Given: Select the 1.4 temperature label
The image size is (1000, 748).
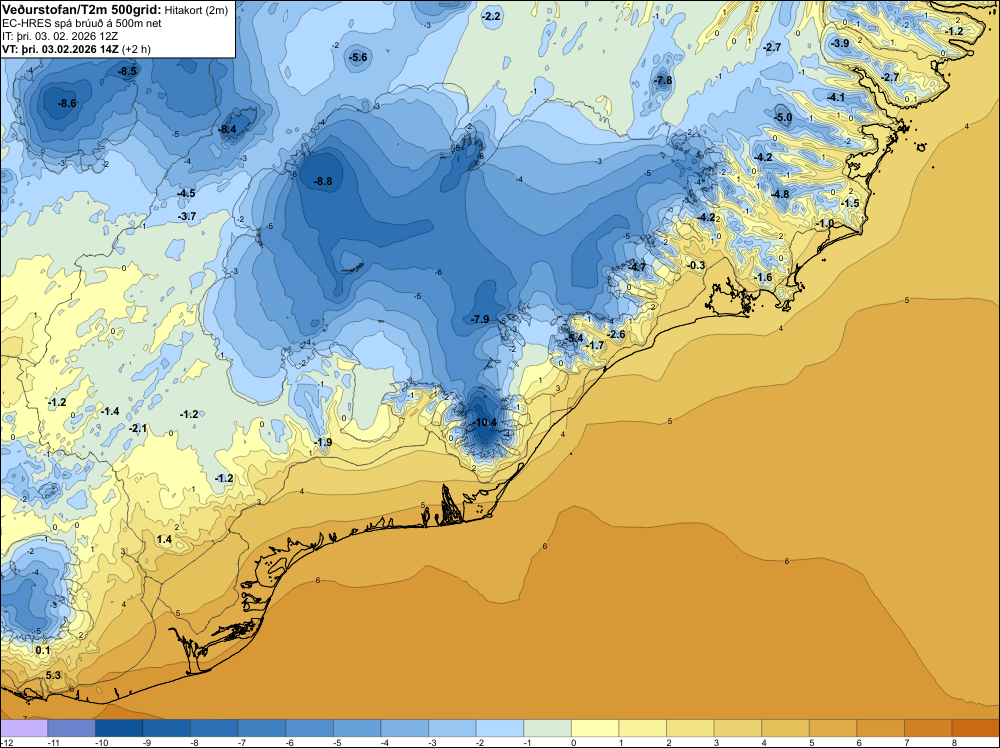Looking at the screenshot, I should click(165, 539).
